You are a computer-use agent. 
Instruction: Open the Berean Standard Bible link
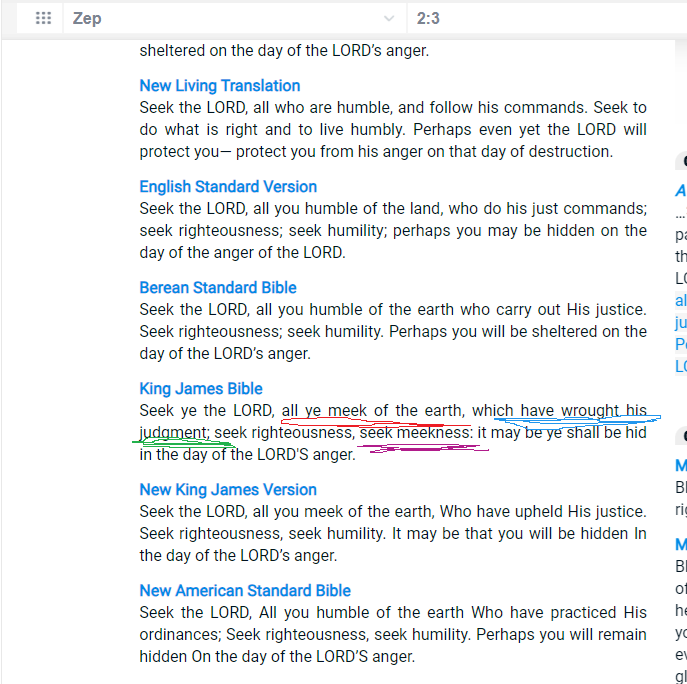point(218,287)
